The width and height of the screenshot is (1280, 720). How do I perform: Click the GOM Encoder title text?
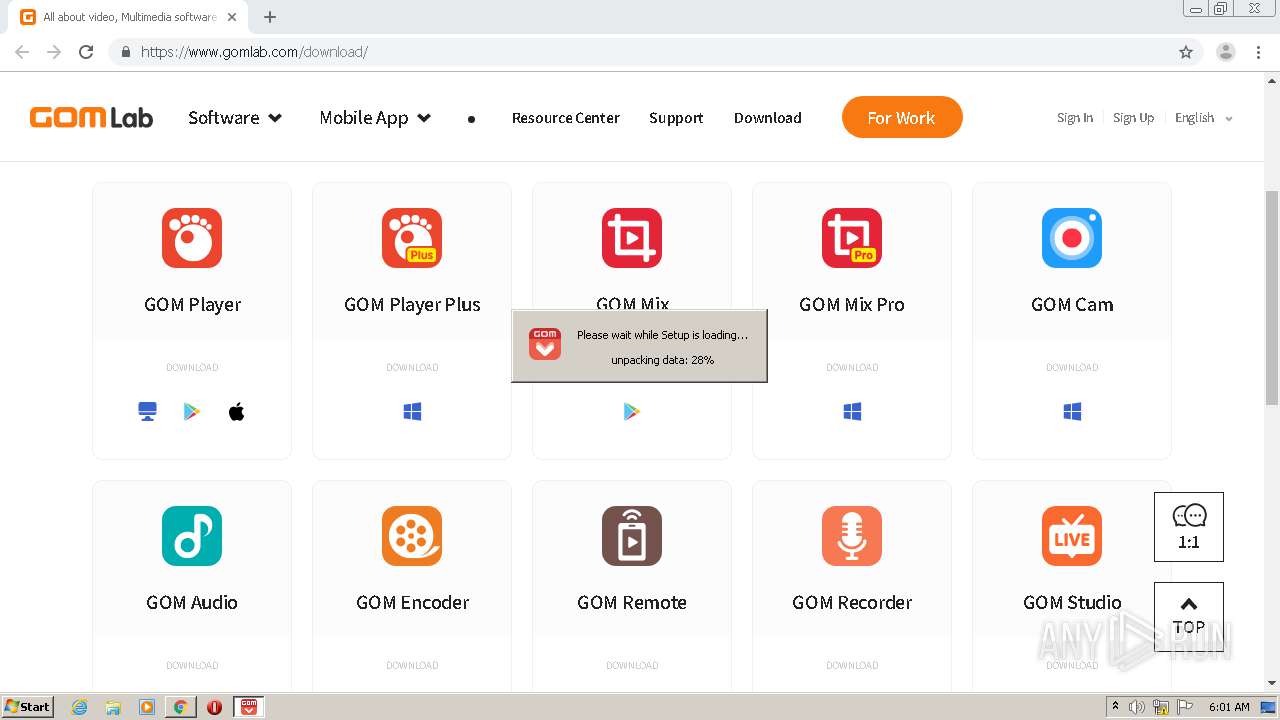pos(412,602)
